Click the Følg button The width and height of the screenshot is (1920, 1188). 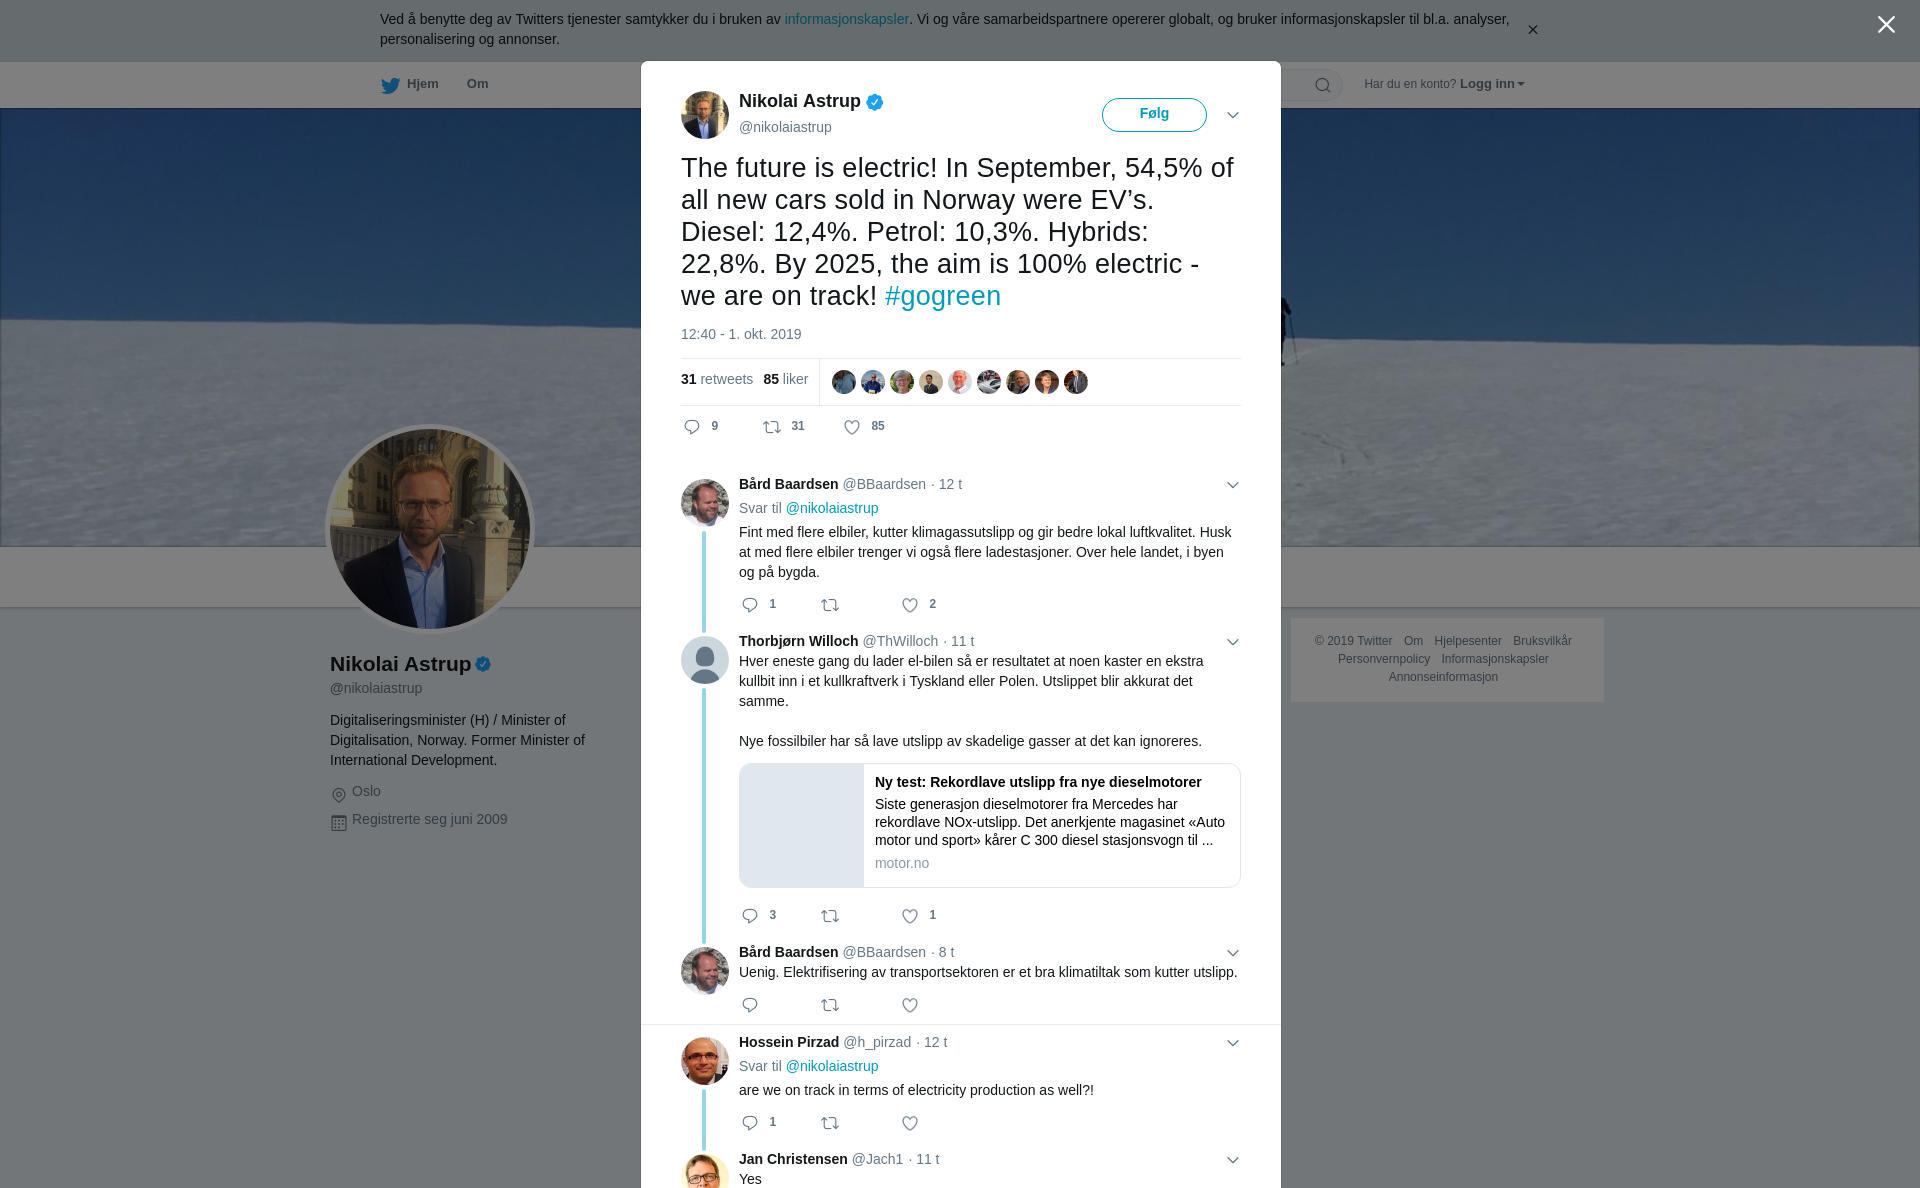point(1154,114)
